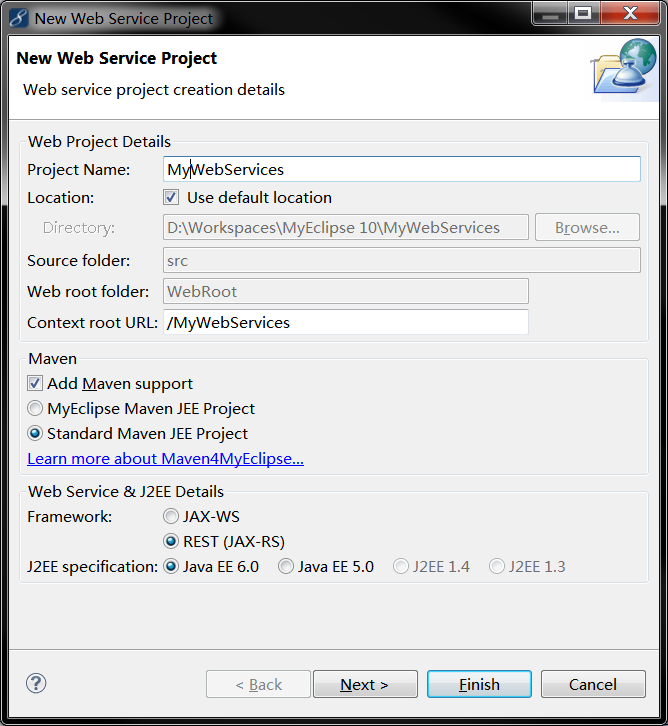
Task: Click the 'Maven' group label
Action: click(x=52, y=358)
